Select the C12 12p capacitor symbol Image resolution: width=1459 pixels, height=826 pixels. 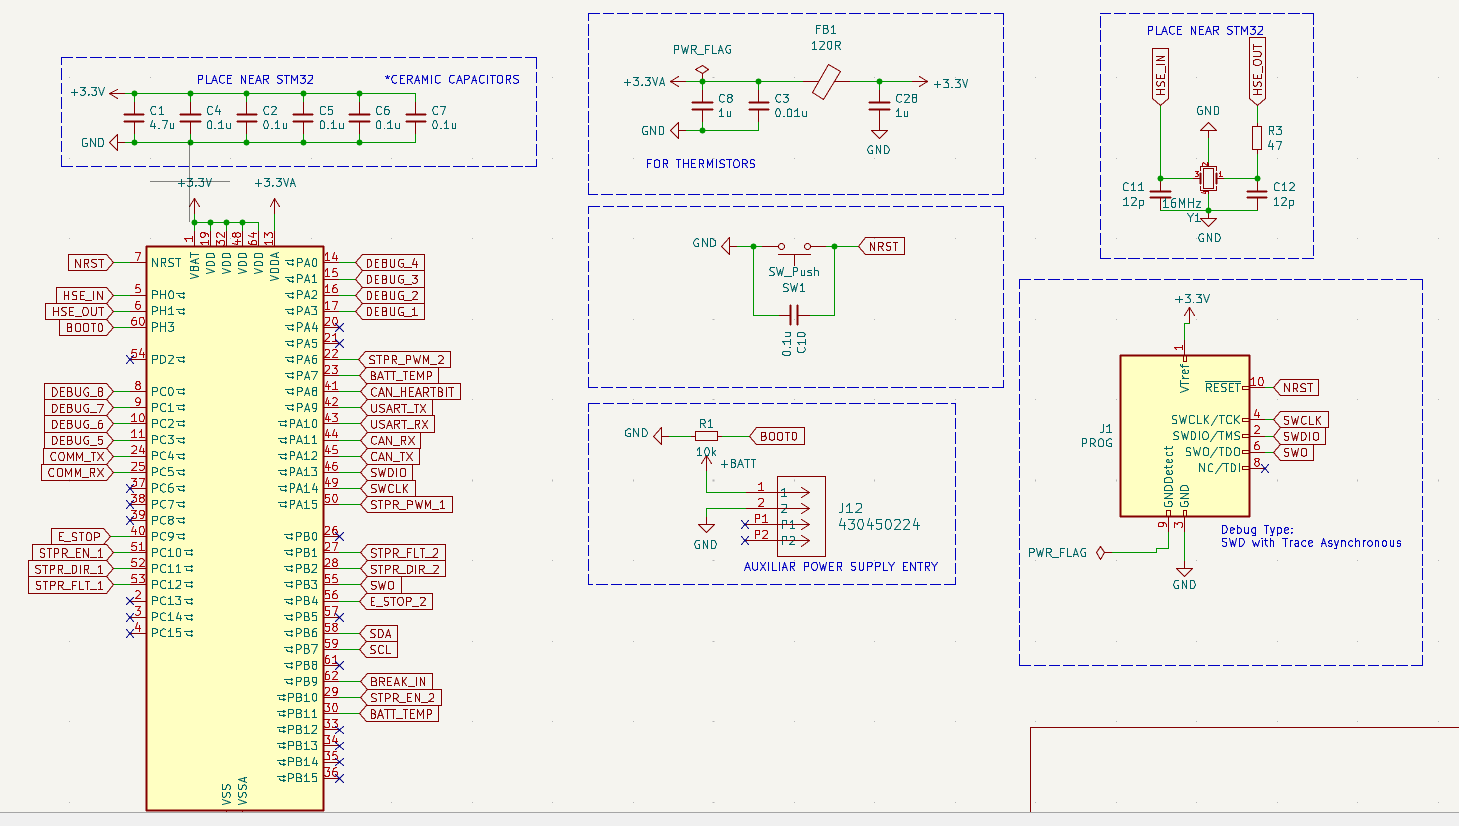tap(1257, 194)
